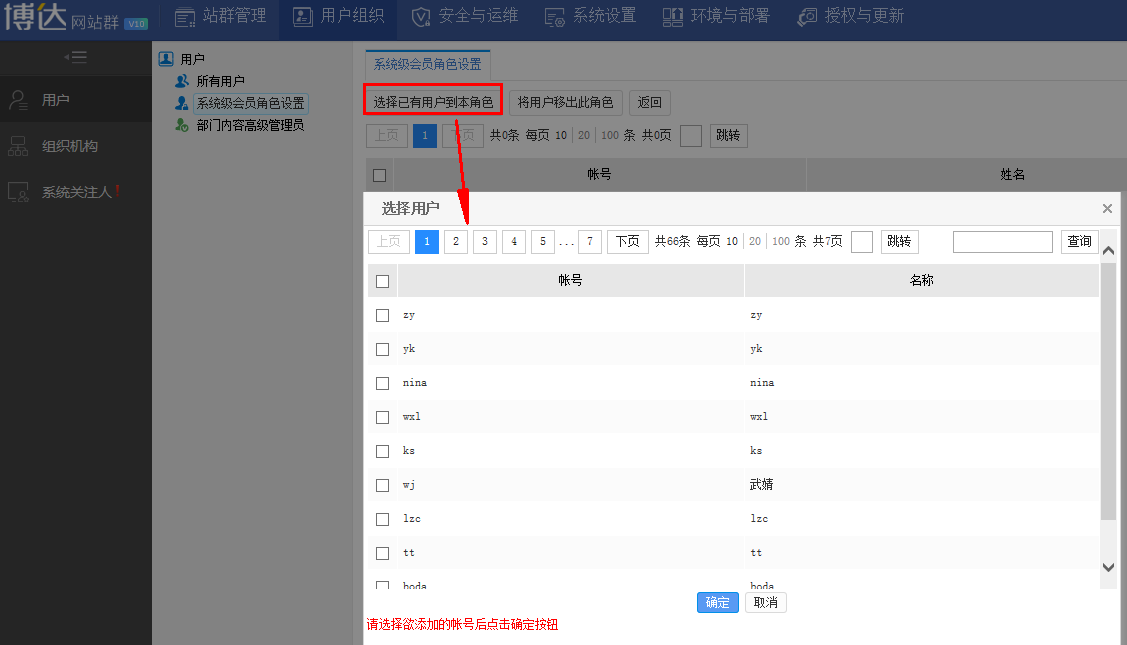Select the 组织机构 sidebar icon

[x=18, y=146]
